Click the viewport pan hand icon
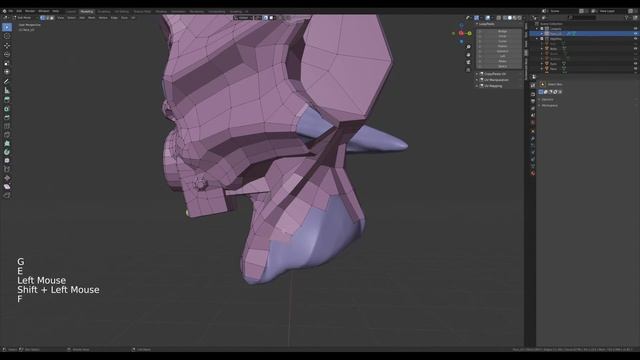Image resolution: width=640 pixels, height=360 pixels. coord(468,55)
